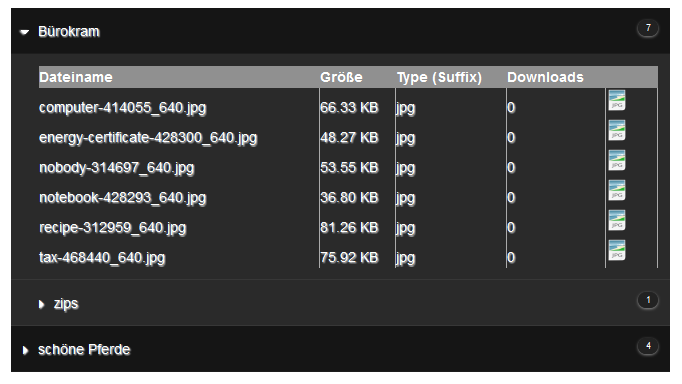Open computer-414055_640.jpg file link
682x384 pixels.
(x=123, y=108)
